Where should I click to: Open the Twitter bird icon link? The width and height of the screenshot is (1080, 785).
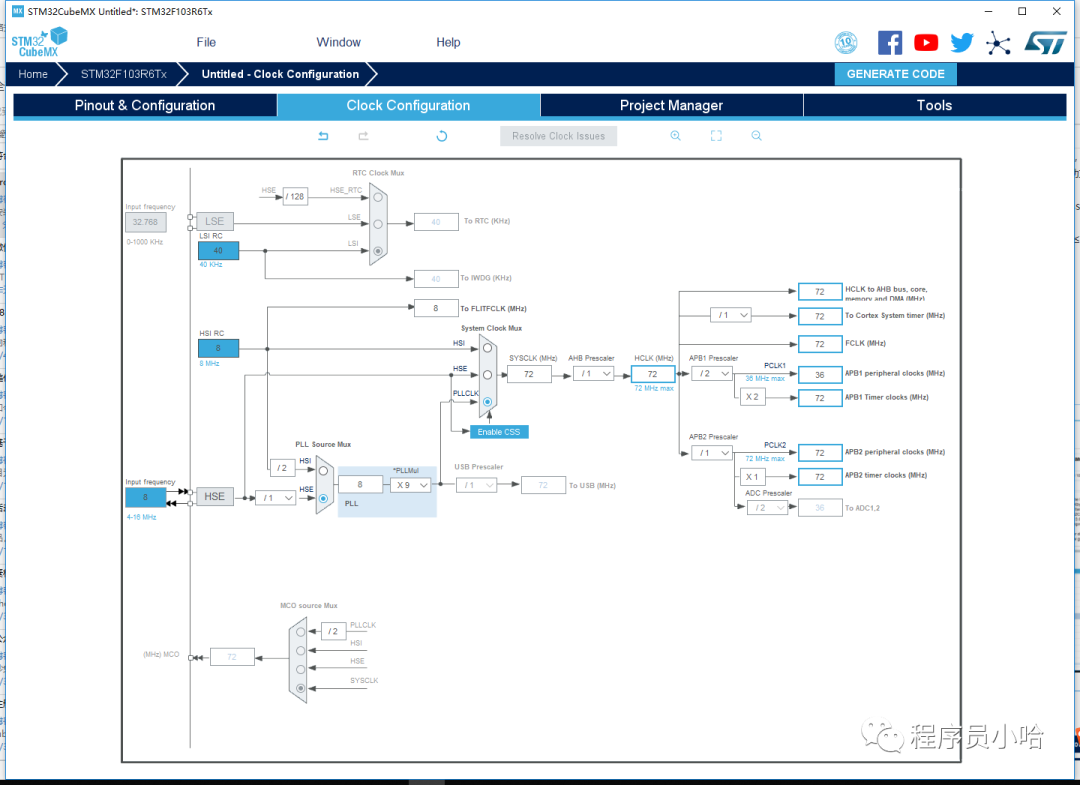(x=962, y=42)
